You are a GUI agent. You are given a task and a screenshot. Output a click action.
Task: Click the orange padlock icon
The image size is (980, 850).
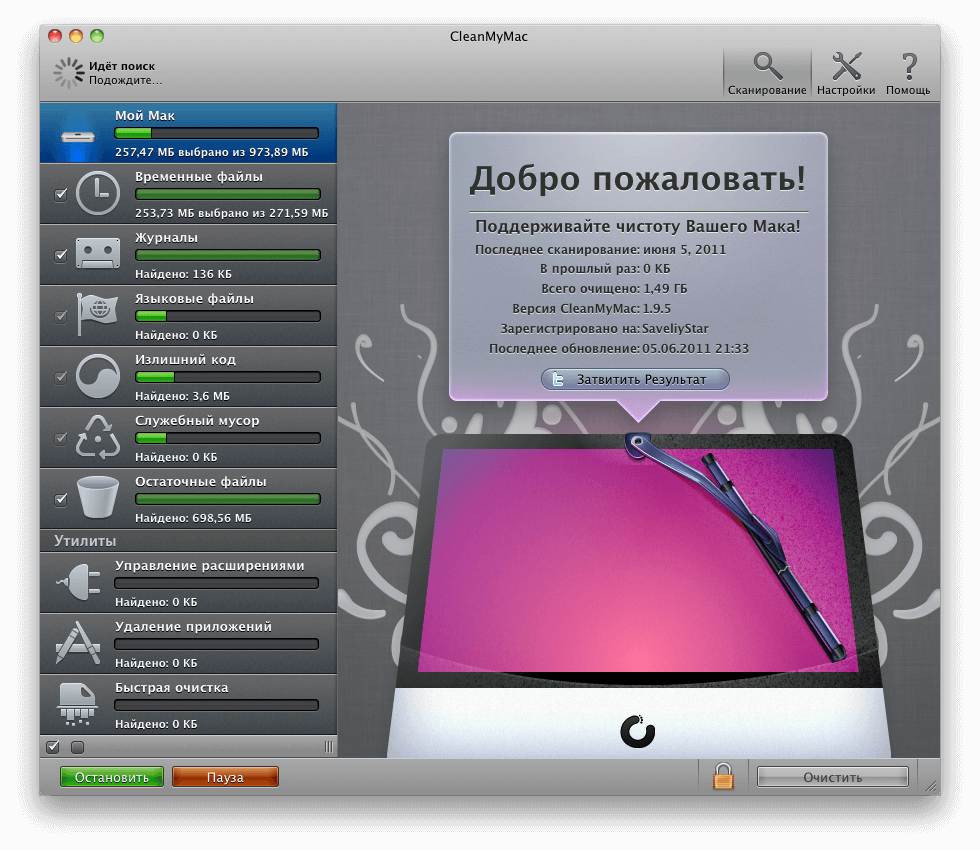click(723, 776)
